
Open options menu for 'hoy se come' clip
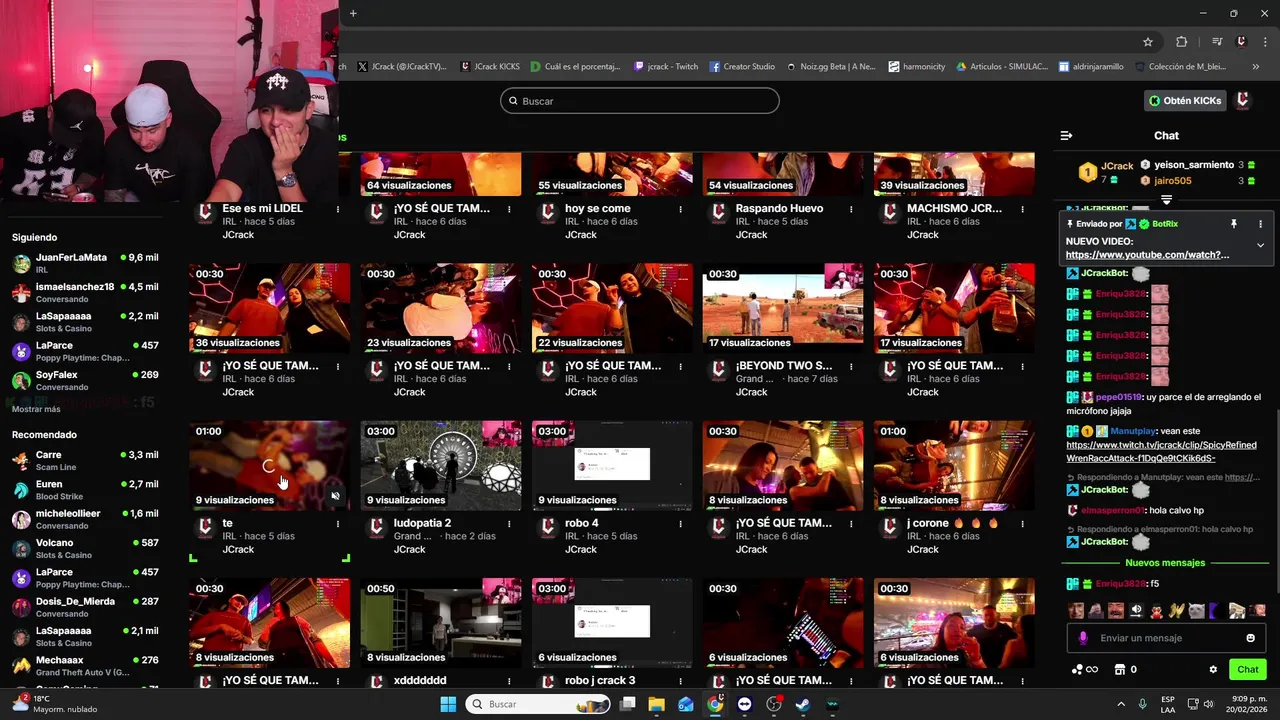pos(680,210)
